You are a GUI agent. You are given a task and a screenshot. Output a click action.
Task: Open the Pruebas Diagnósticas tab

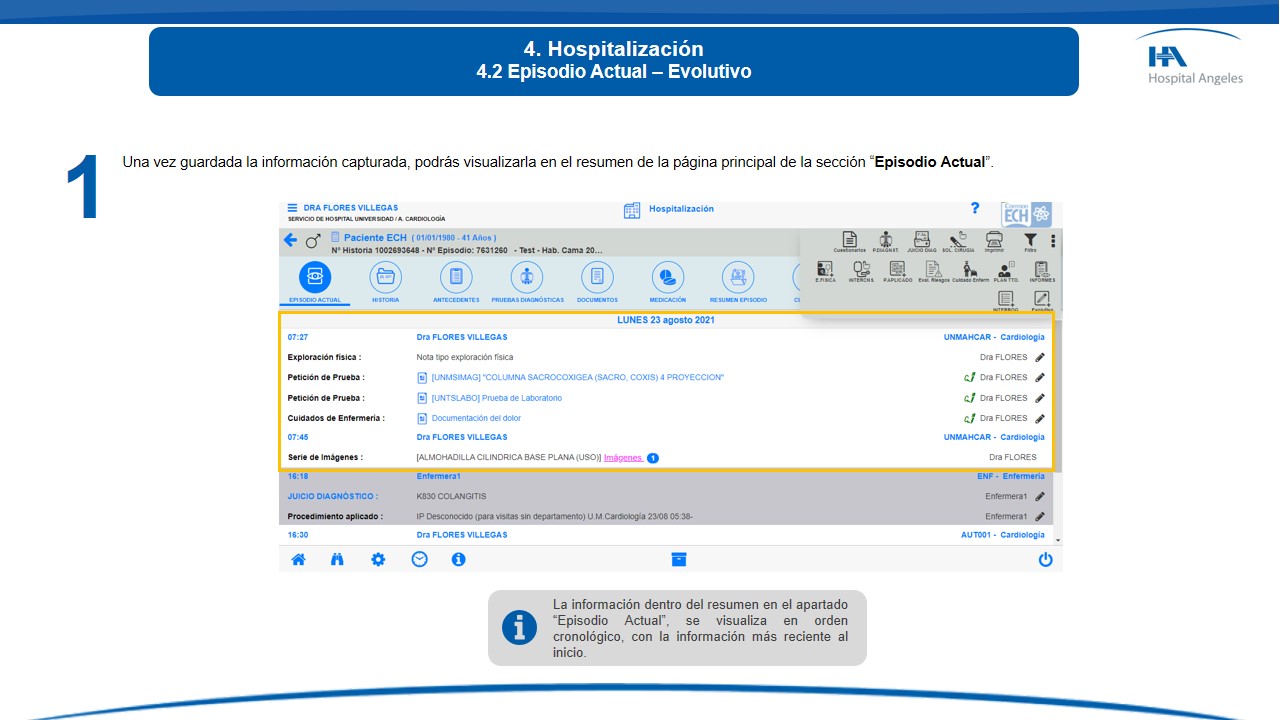pyautogui.click(x=526, y=278)
